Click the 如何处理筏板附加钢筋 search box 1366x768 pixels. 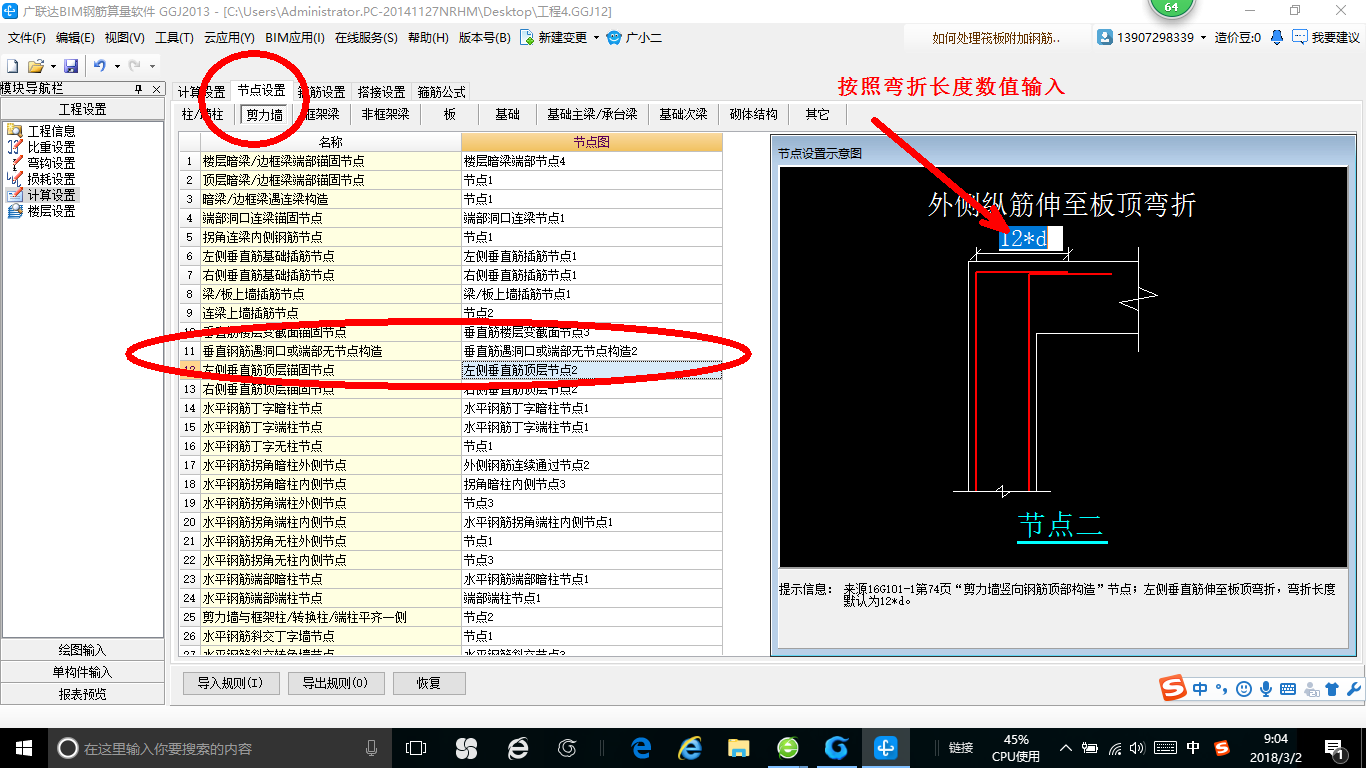pyautogui.click(x=997, y=38)
